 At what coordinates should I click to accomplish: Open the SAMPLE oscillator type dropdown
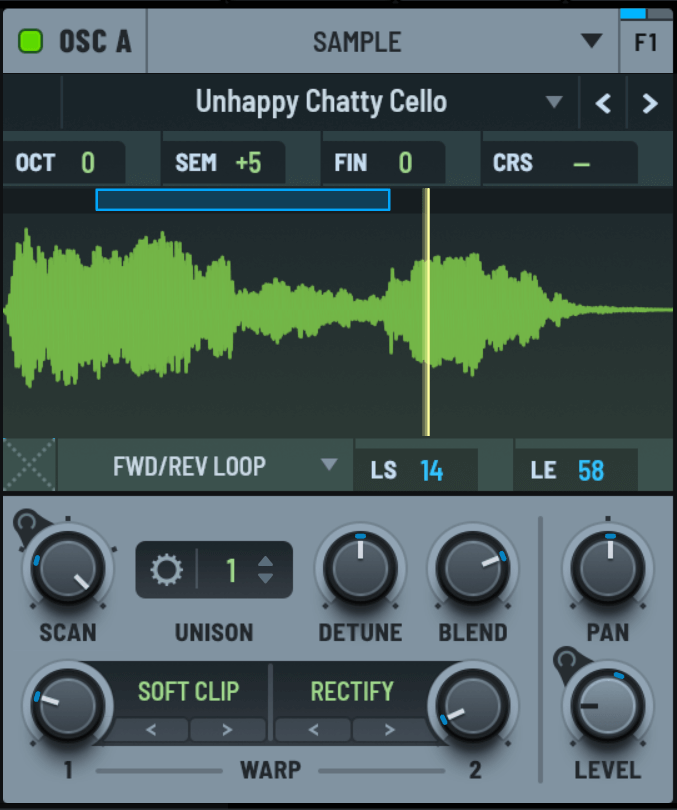coord(592,41)
